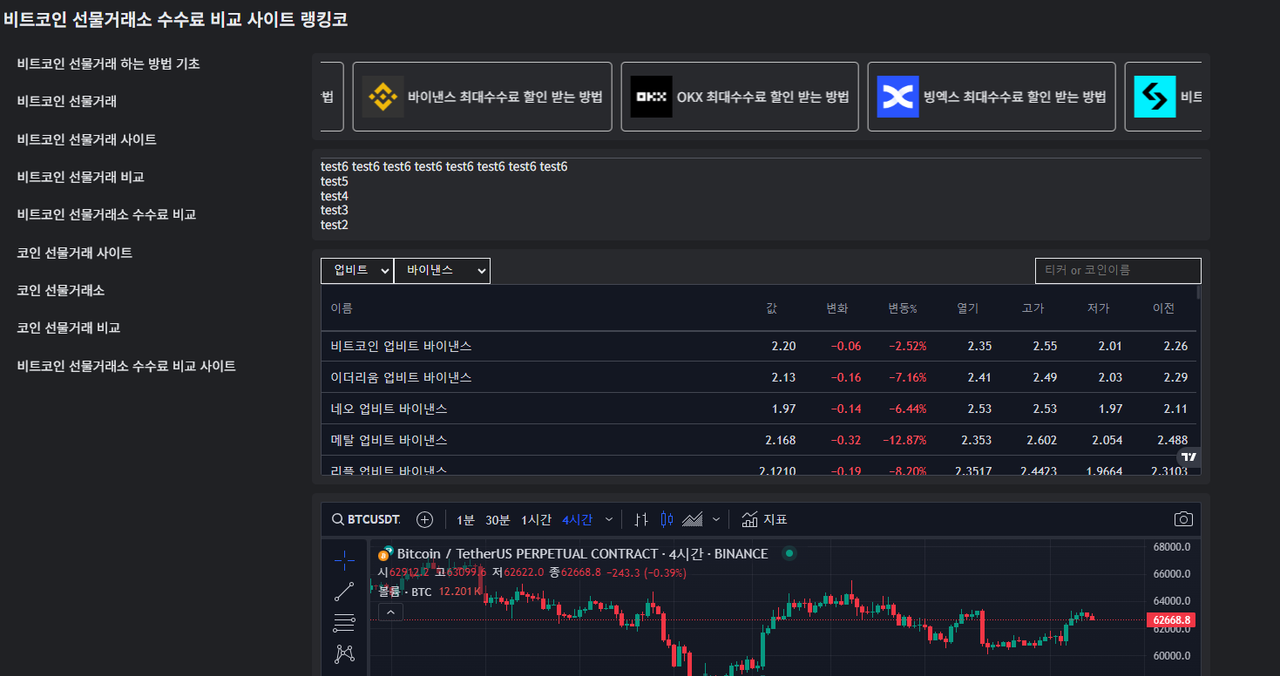This screenshot has height=676, width=1280.
Task: Switch chart to 1분 interval
Action: 466,520
